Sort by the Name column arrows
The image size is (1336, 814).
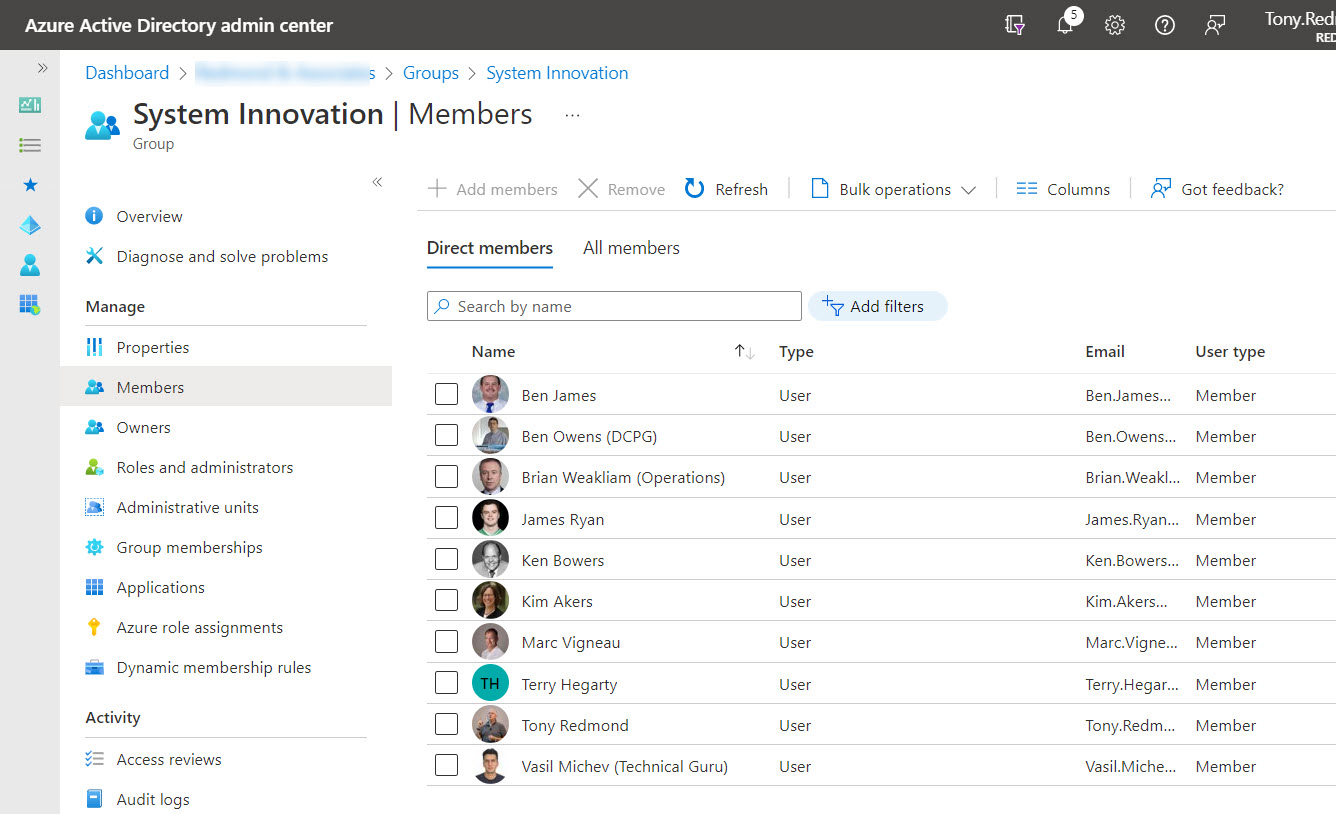744,351
